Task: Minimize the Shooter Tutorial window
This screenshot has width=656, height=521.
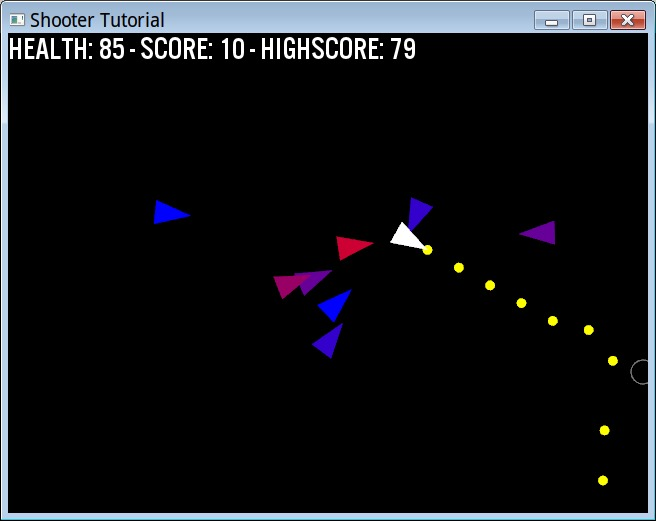Action: [x=551, y=20]
